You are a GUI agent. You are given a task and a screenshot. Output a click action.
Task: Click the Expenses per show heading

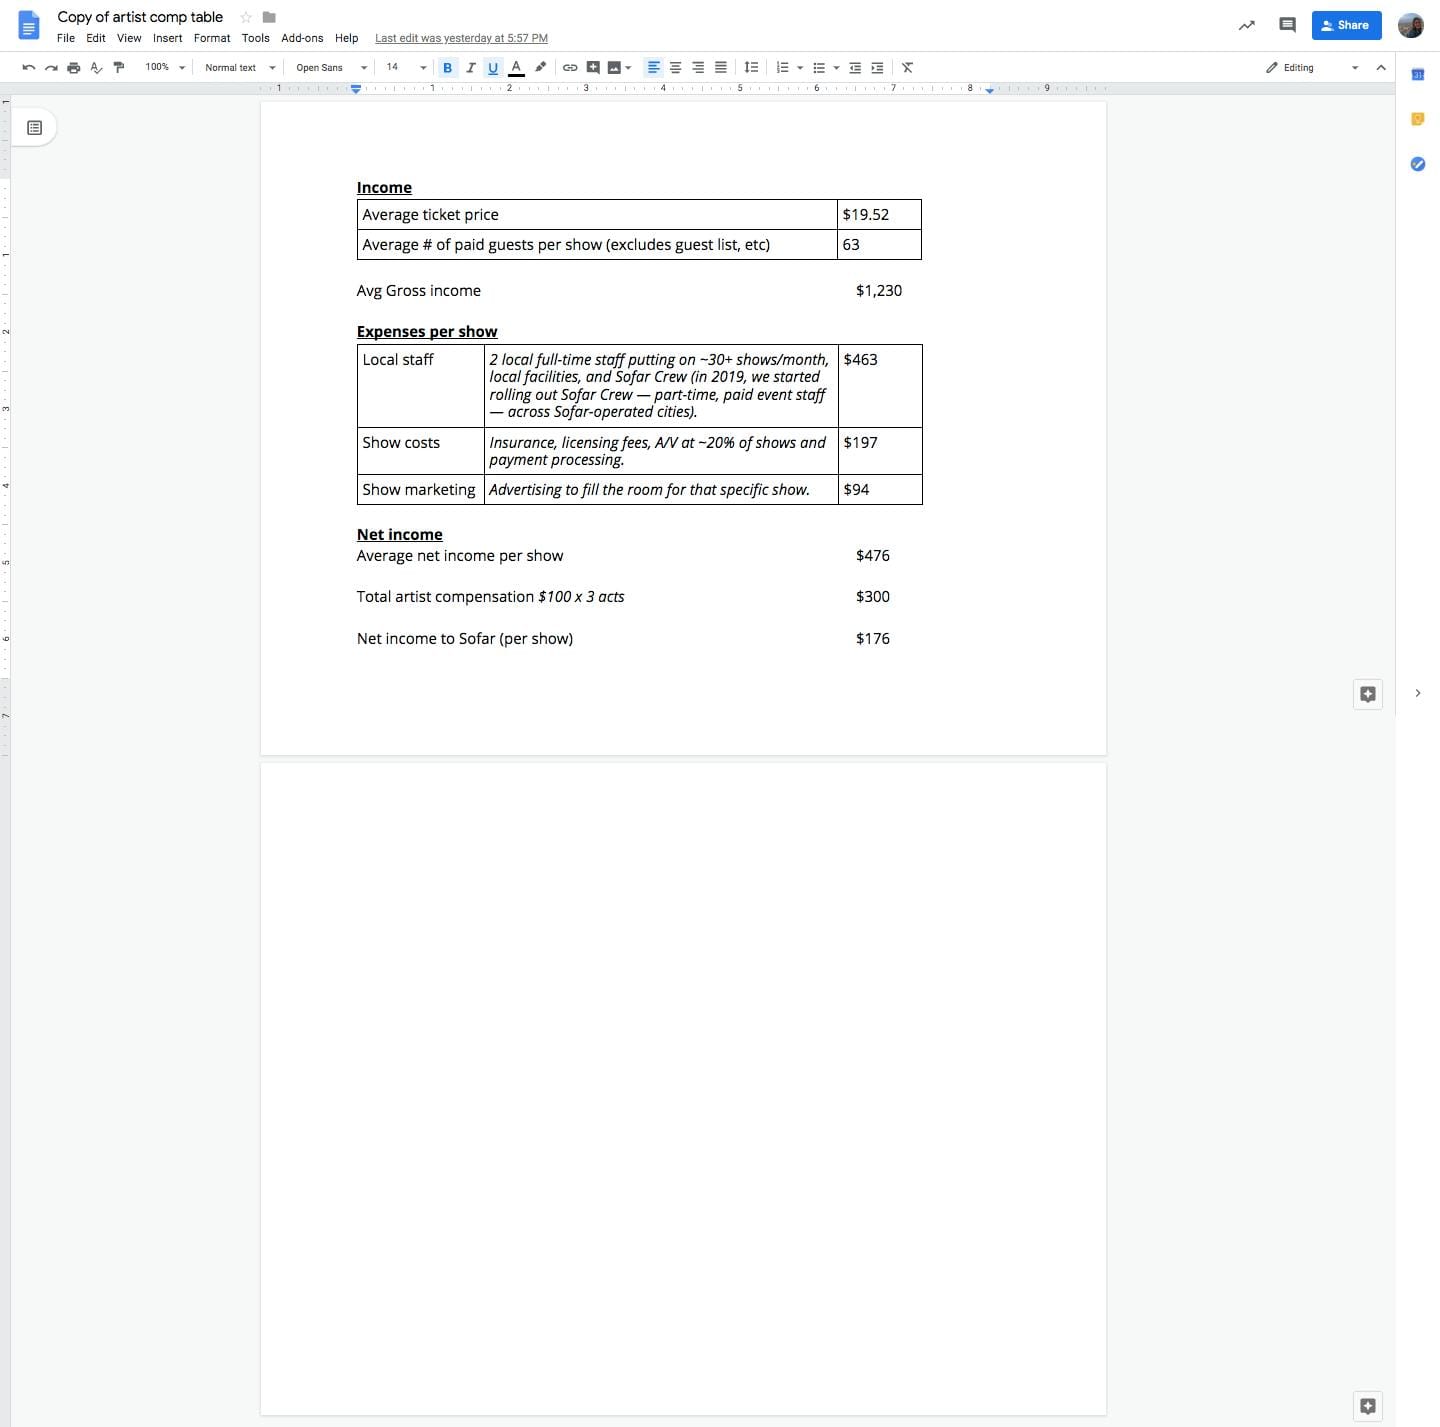(x=427, y=332)
